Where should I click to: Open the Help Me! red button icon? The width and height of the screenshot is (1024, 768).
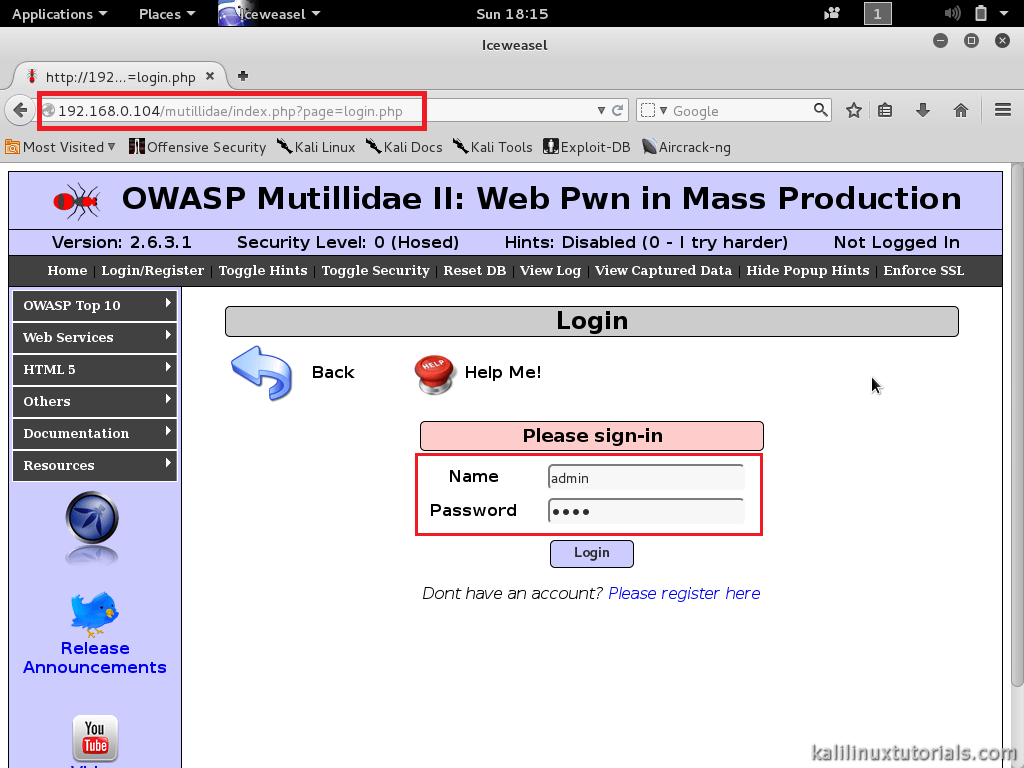coord(434,372)
